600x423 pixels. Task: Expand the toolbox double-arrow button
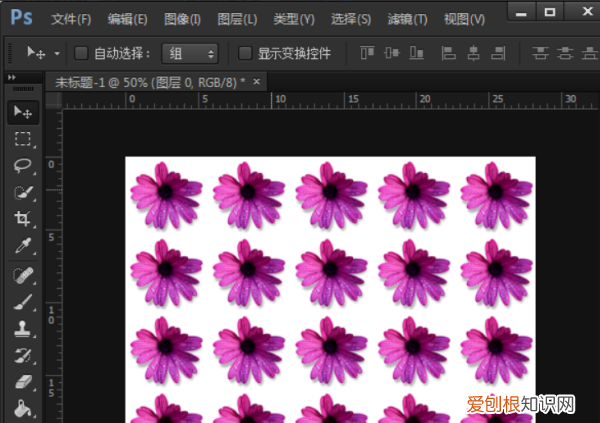pos(12,77)
